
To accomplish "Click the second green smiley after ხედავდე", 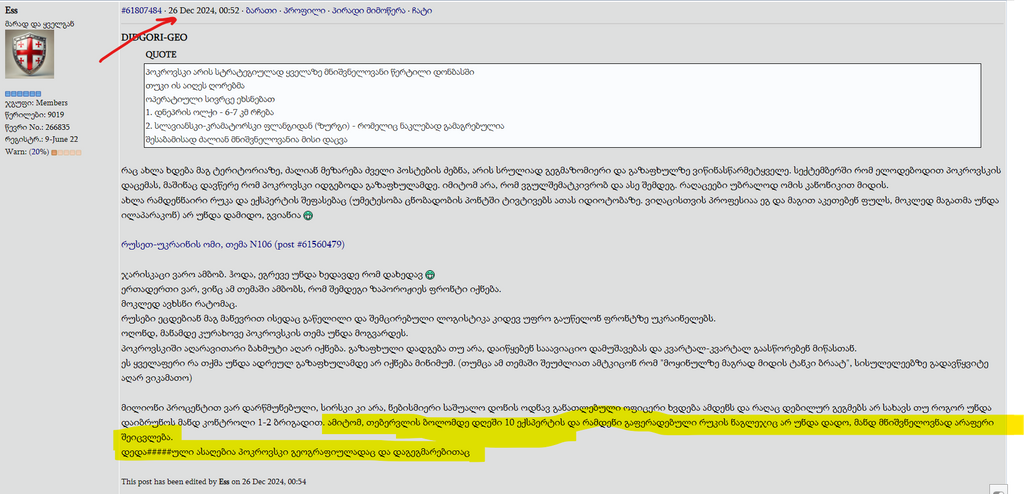I will click(x=429, y=274).
